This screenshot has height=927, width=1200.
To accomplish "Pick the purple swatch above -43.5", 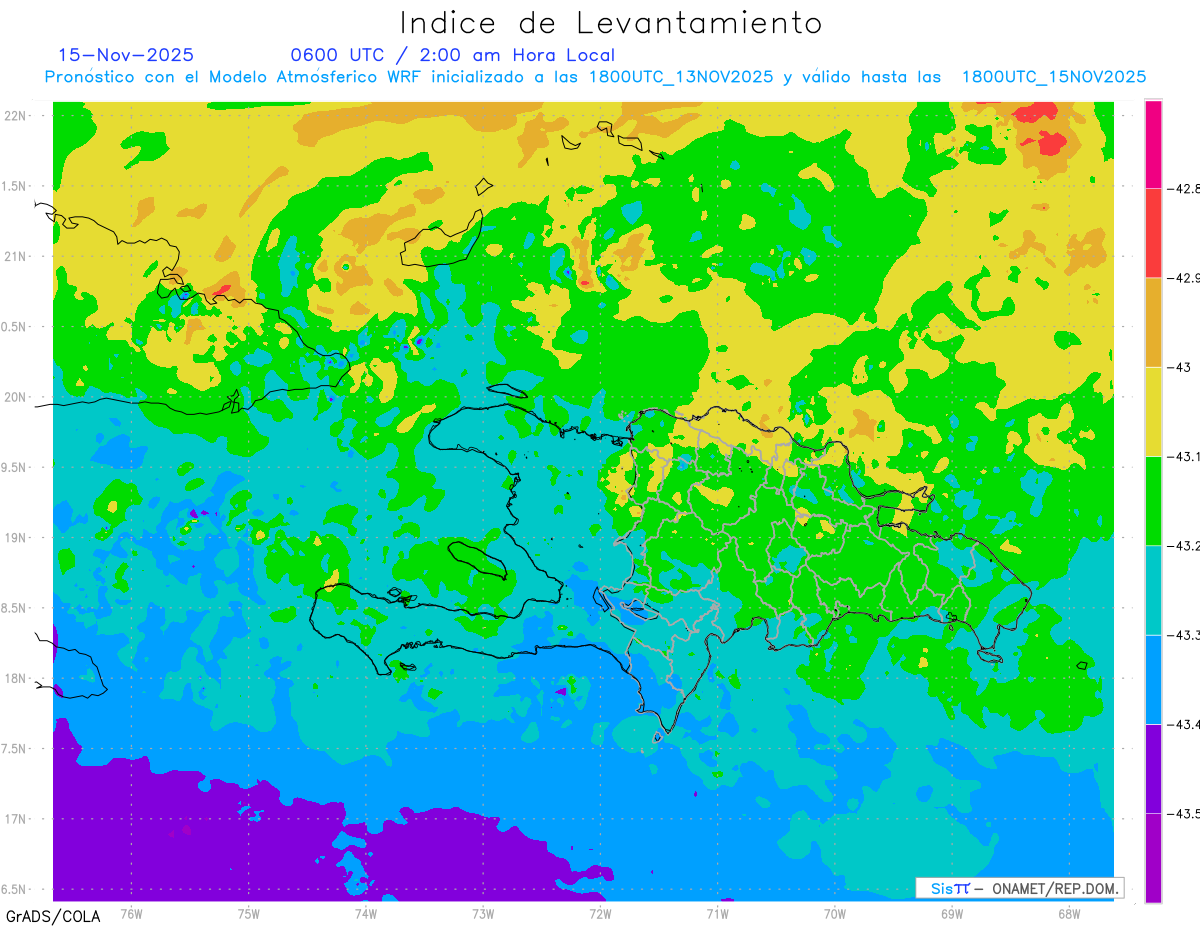I will pyautogui.click(x=1153, y=768).
